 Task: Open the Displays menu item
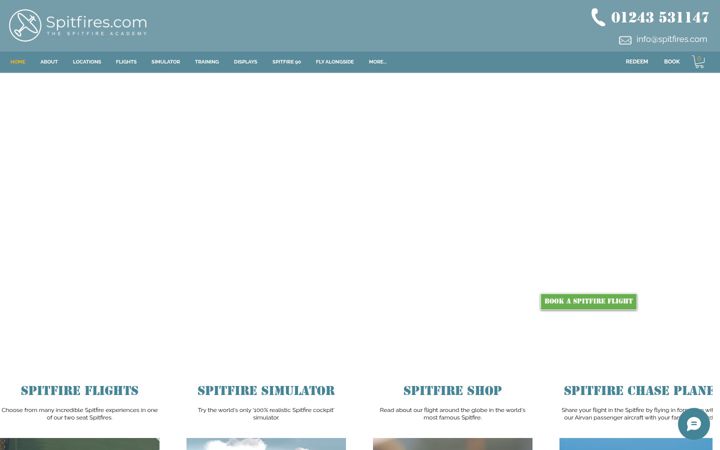(246, 62)
